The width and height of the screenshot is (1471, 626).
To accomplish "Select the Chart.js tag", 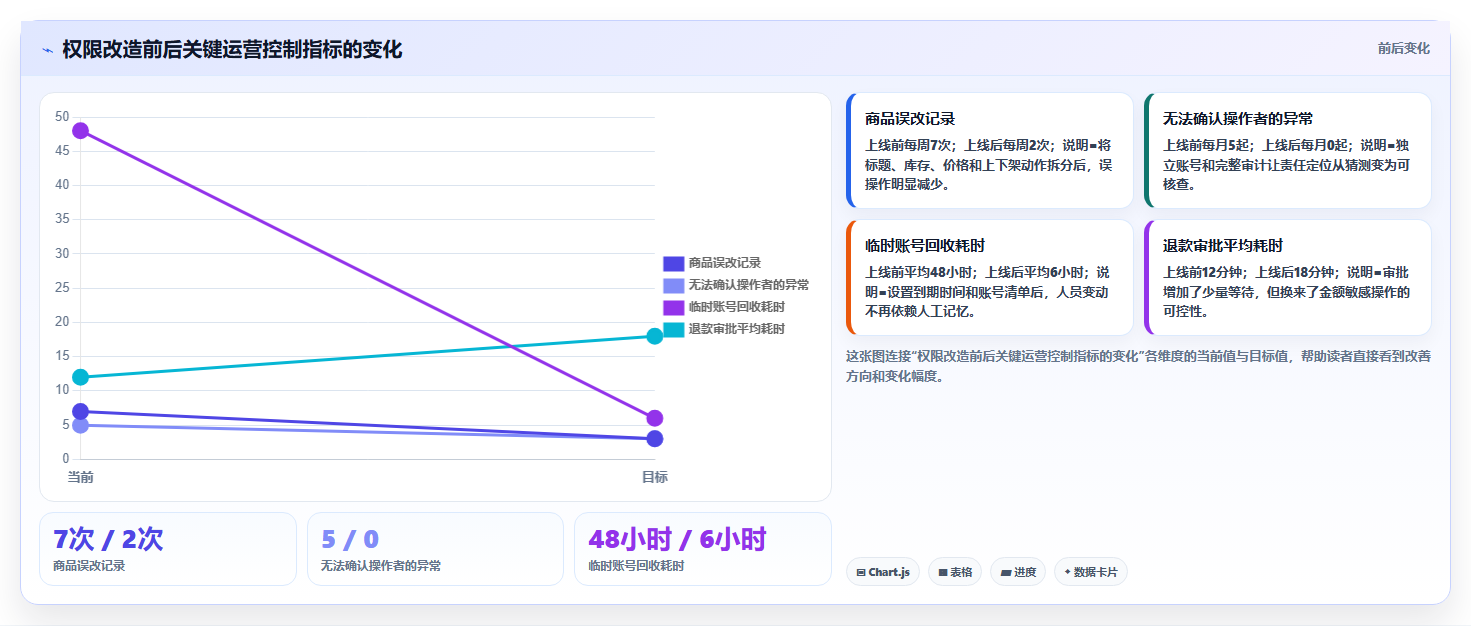I will click(x=883, y=572).
